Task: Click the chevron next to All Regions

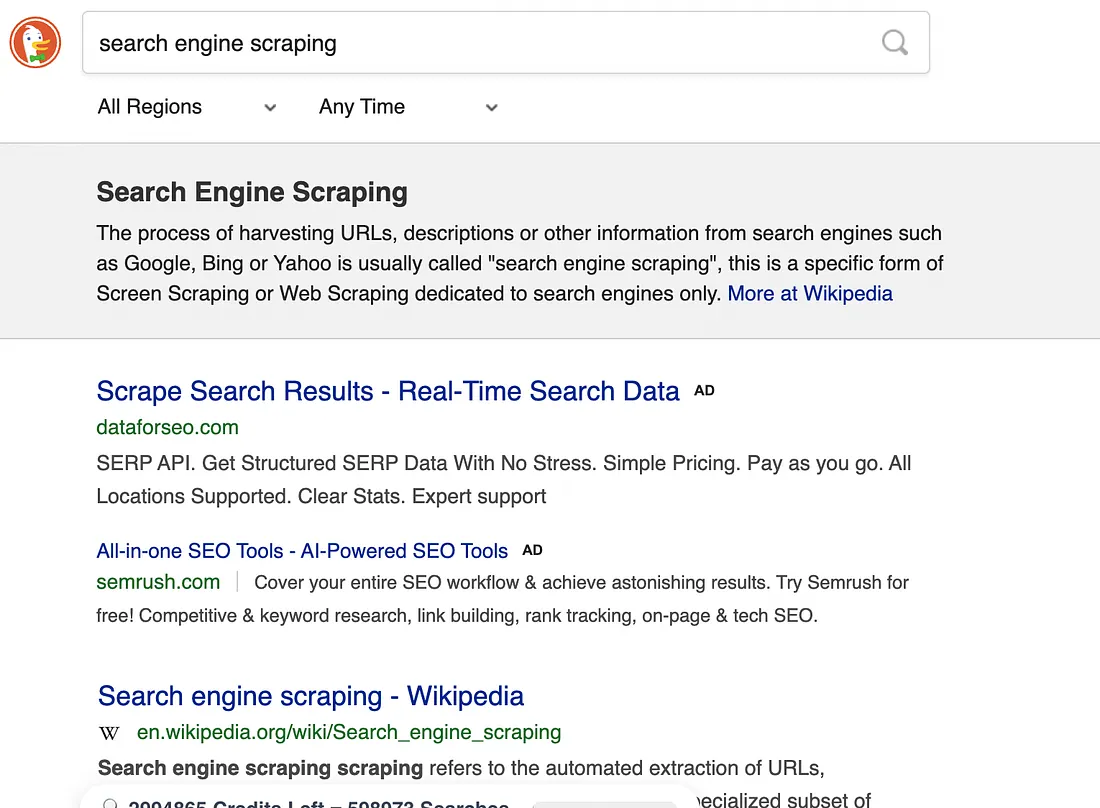Action: coord(270,108)
